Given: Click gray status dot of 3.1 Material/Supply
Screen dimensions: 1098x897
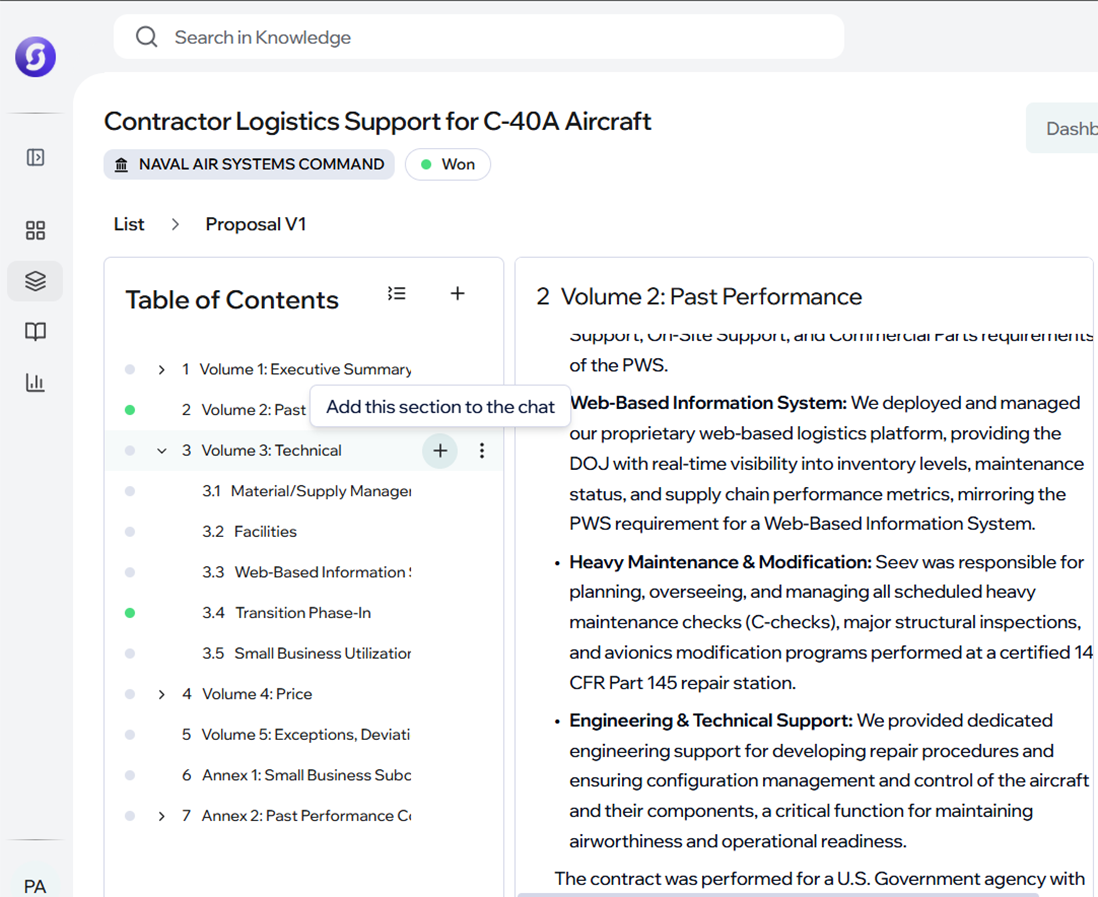Looking at the screenshot, I should 130,491.
